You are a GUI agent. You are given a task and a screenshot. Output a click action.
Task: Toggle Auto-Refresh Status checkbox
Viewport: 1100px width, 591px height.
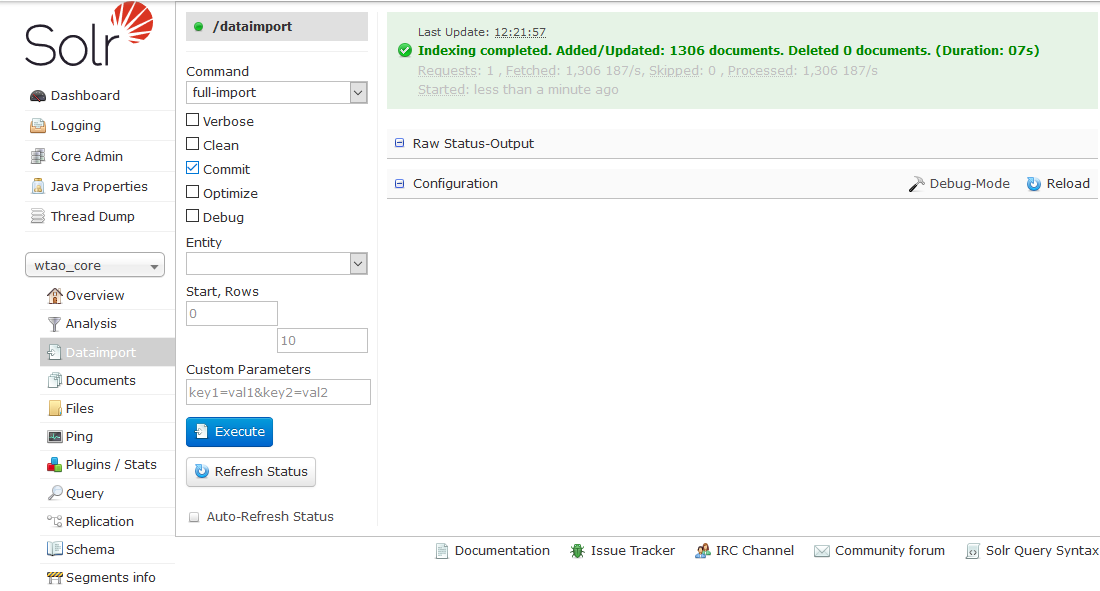point(194,517)
